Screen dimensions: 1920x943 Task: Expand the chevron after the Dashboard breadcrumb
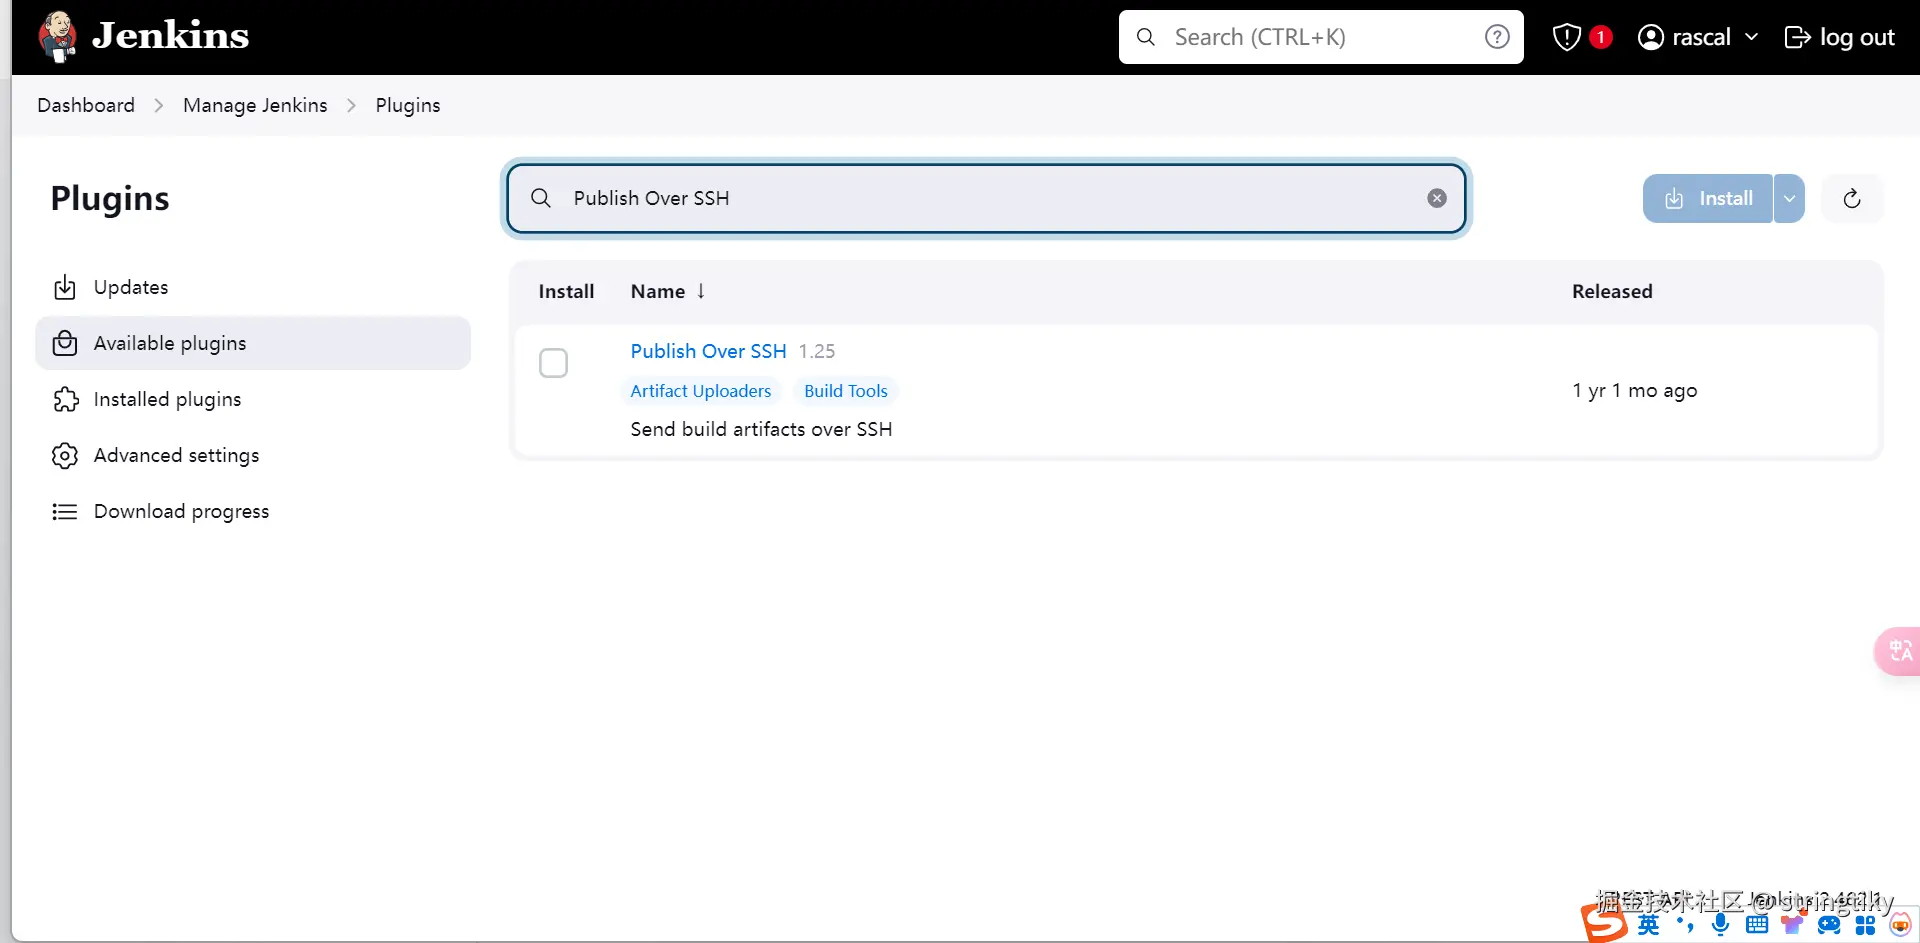pos(159,105)
